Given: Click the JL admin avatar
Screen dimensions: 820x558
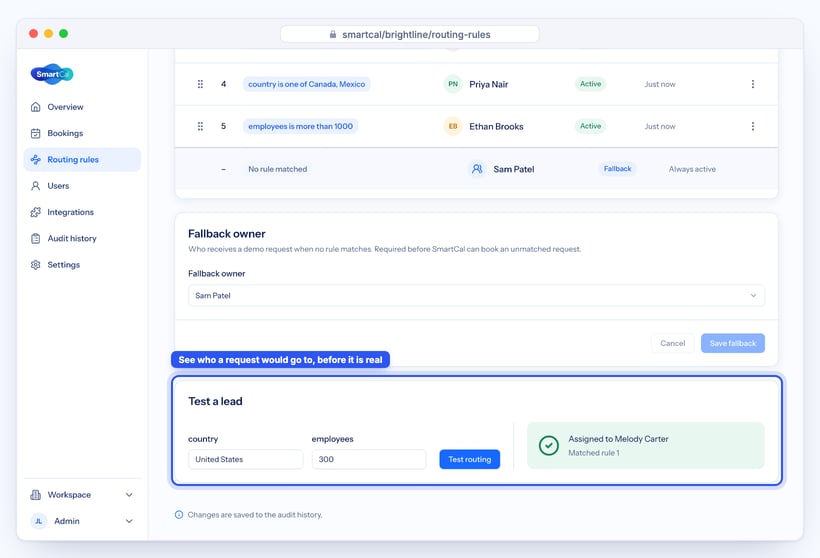Looking at the screenshot, I should (x=39, y=521).
